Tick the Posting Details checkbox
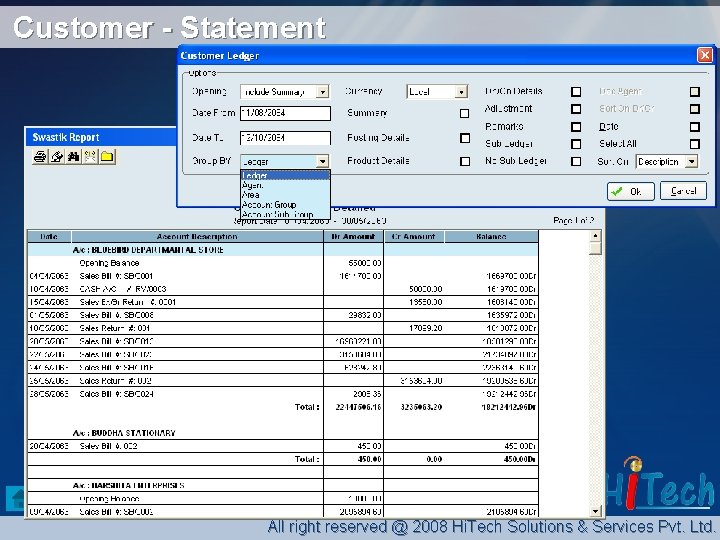 (465, 138)
